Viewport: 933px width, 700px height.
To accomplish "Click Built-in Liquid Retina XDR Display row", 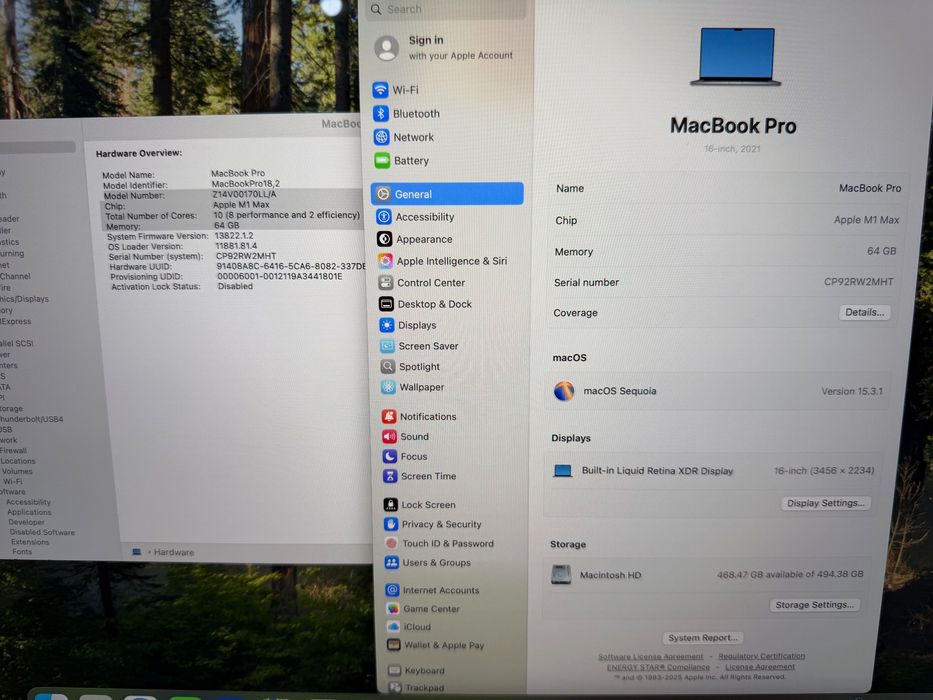I will pyautogui.click(x=714, y=470).
